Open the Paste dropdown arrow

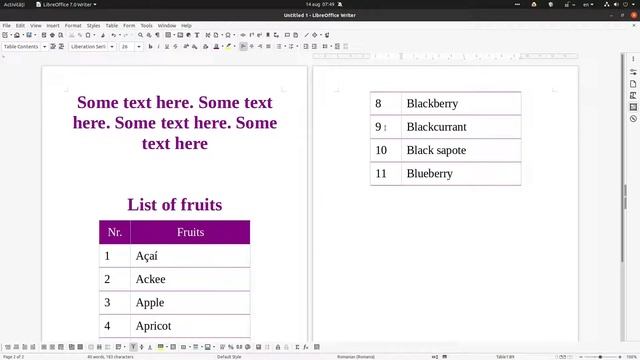[94, 35]
